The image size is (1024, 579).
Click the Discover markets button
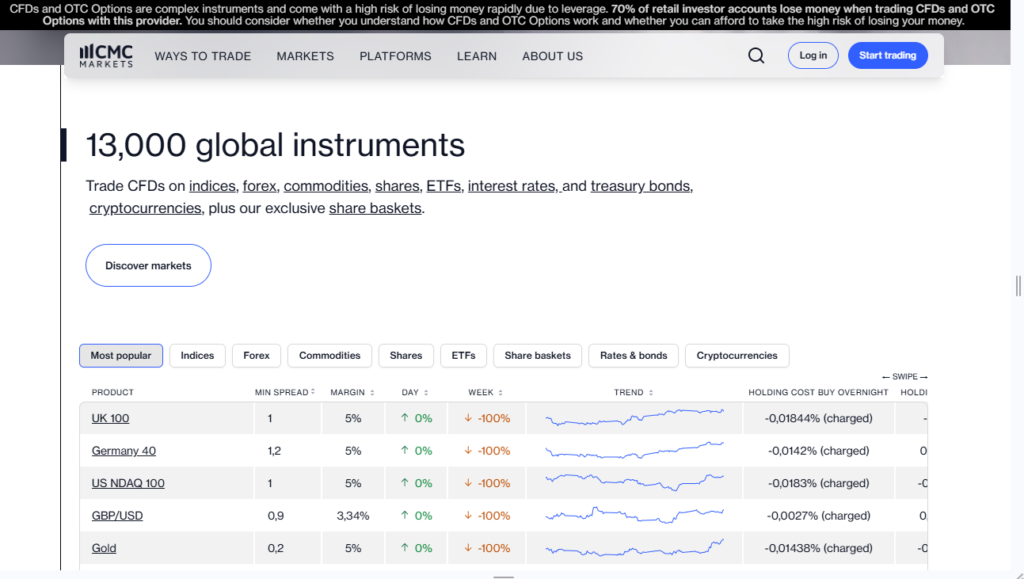coord(148,265)
